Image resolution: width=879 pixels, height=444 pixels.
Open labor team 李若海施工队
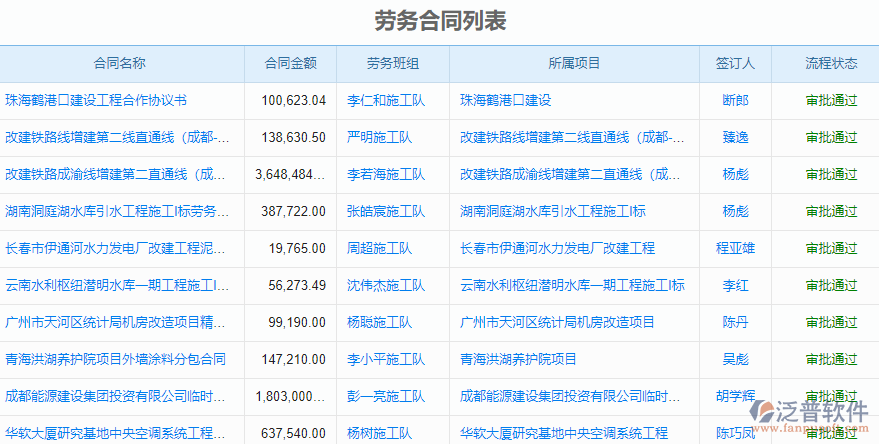point(386,174)
